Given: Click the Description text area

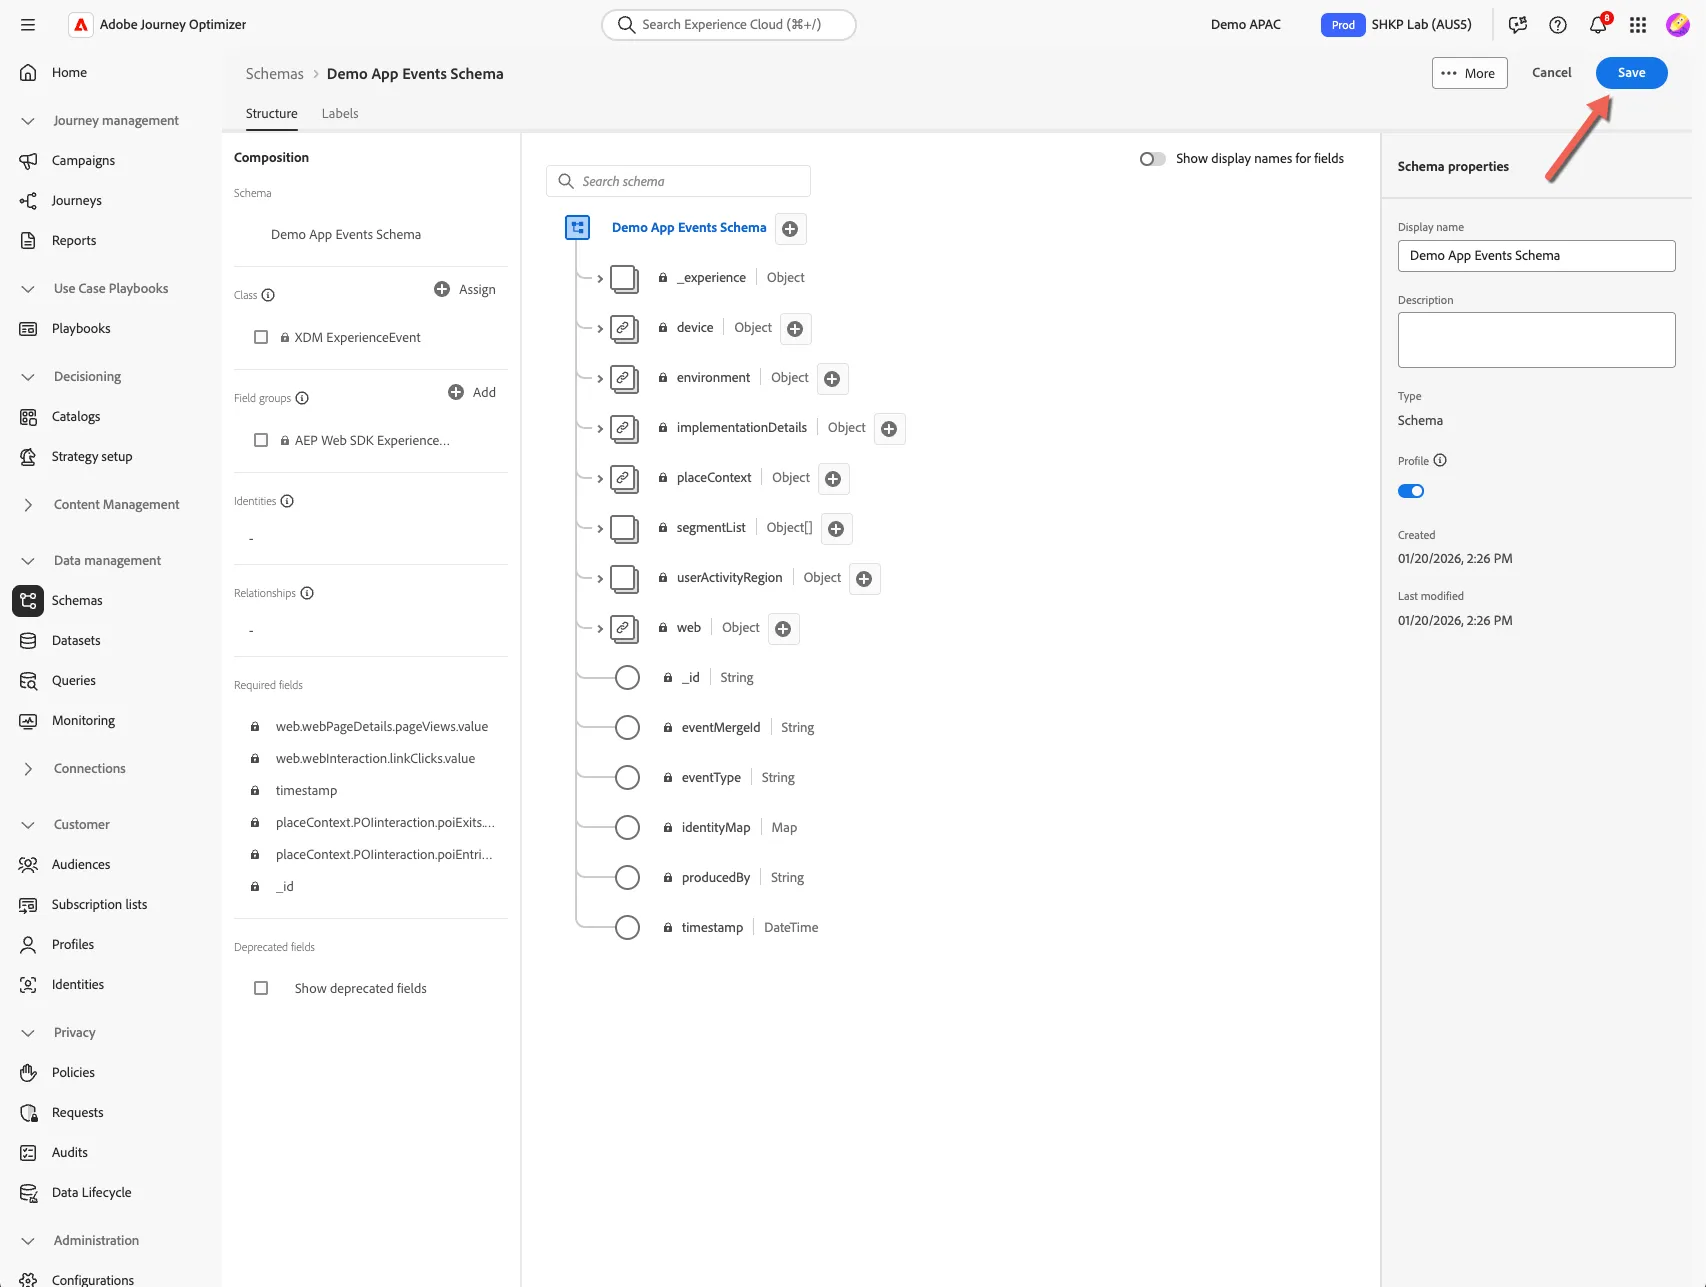Looking at the screenshot, I should coord(1536,340).
